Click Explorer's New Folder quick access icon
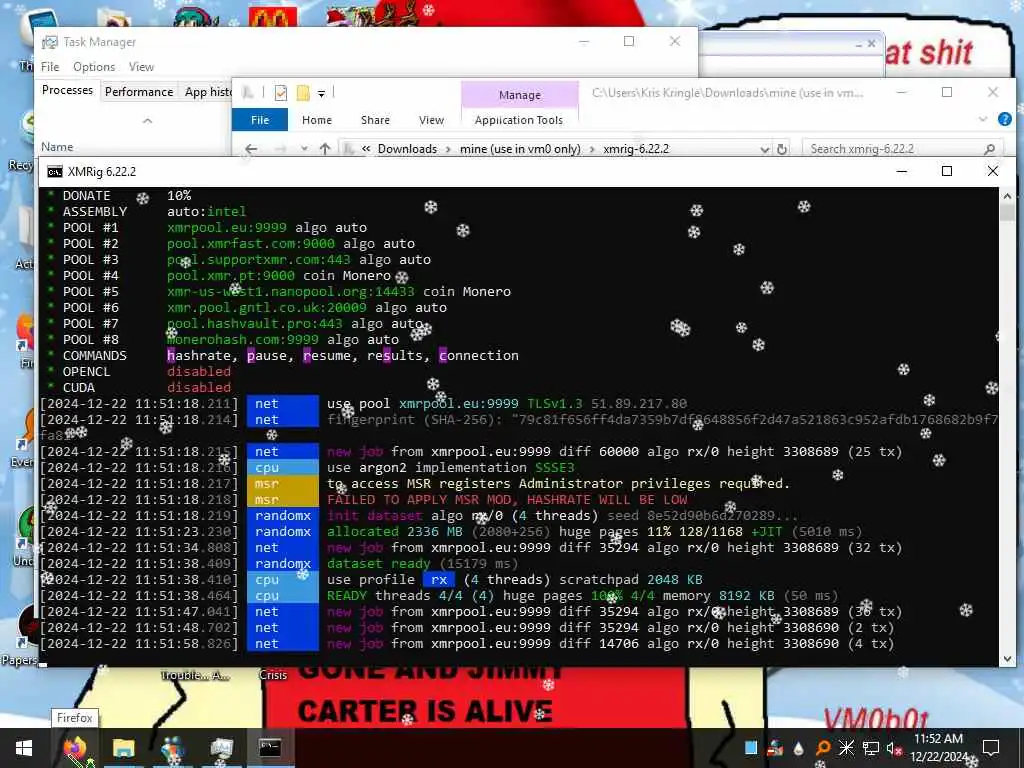This screenshot has width=1024, height=768. (x=303, y=93)
